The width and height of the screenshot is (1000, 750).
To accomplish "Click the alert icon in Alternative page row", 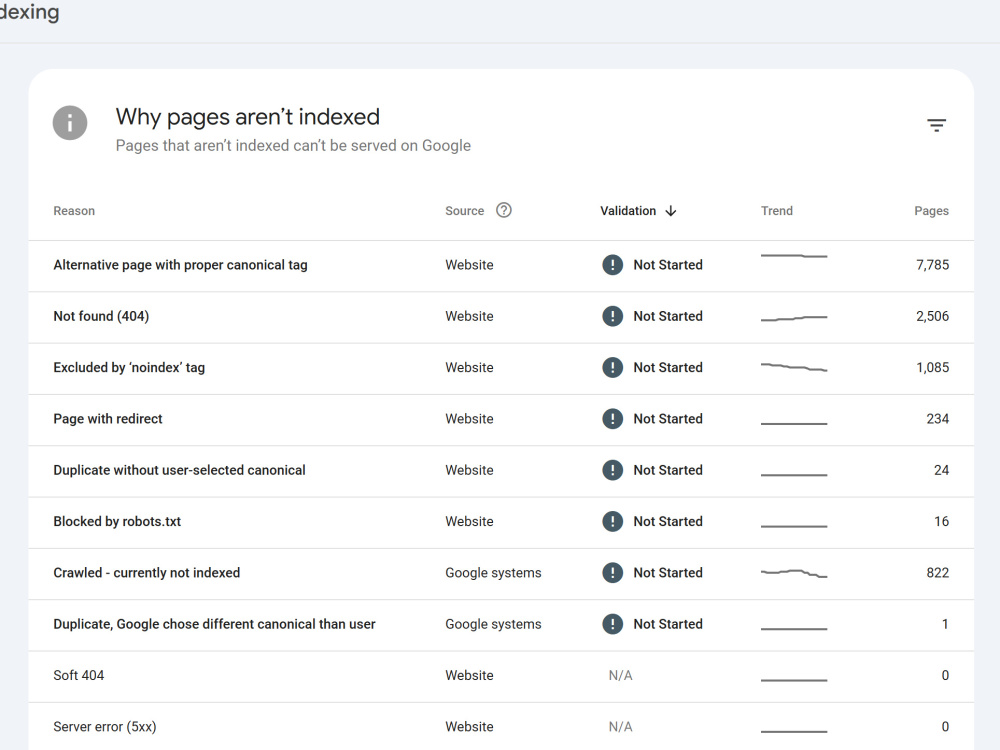I will 612,265.
